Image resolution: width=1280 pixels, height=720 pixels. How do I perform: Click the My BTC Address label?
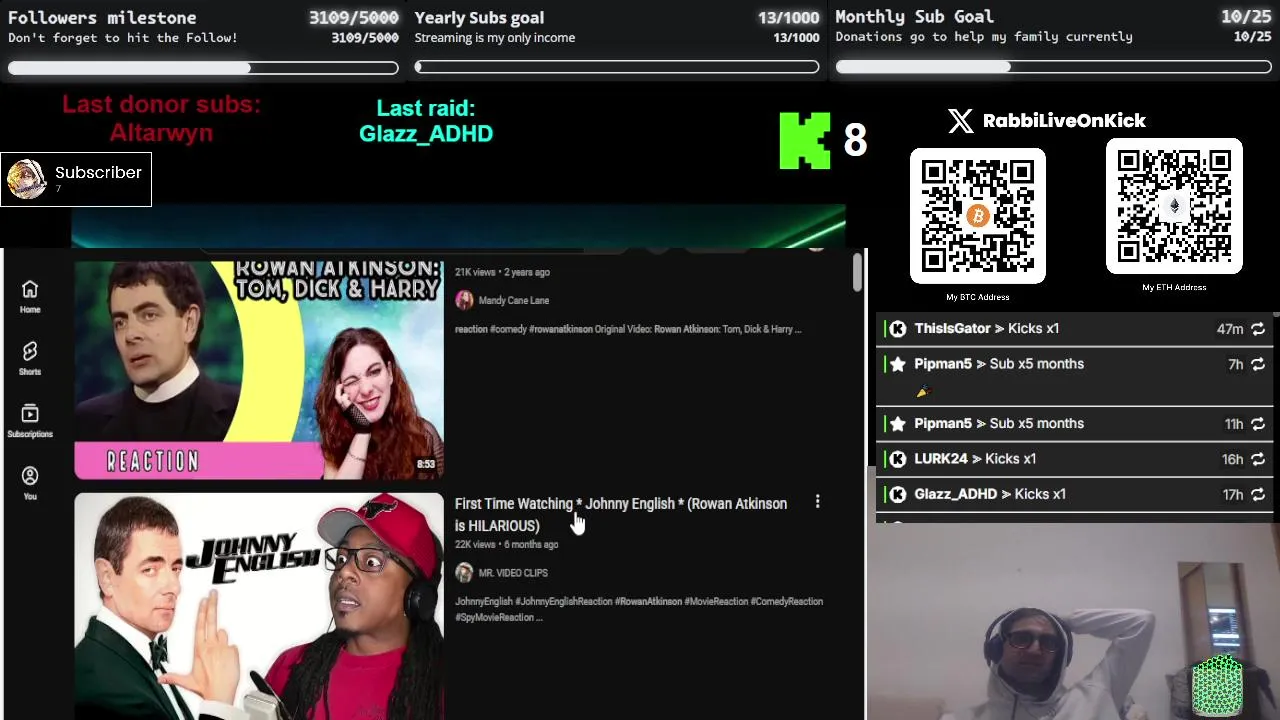[x=978, y=297]
